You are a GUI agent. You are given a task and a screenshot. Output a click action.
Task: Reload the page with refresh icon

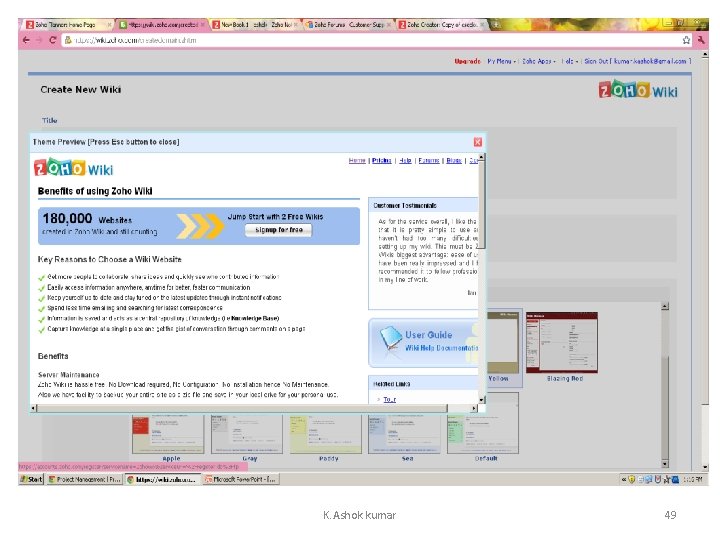click(x=52, y=40)
